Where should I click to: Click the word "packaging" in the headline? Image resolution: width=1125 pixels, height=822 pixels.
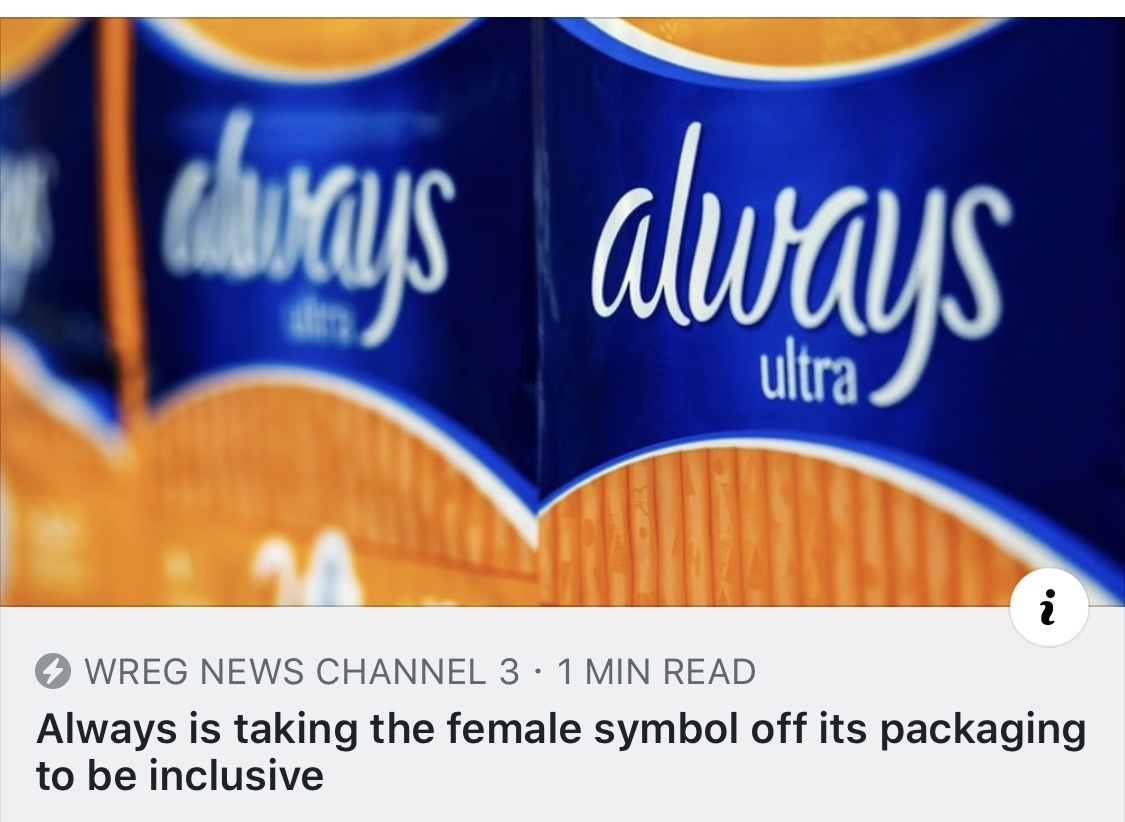983,730
